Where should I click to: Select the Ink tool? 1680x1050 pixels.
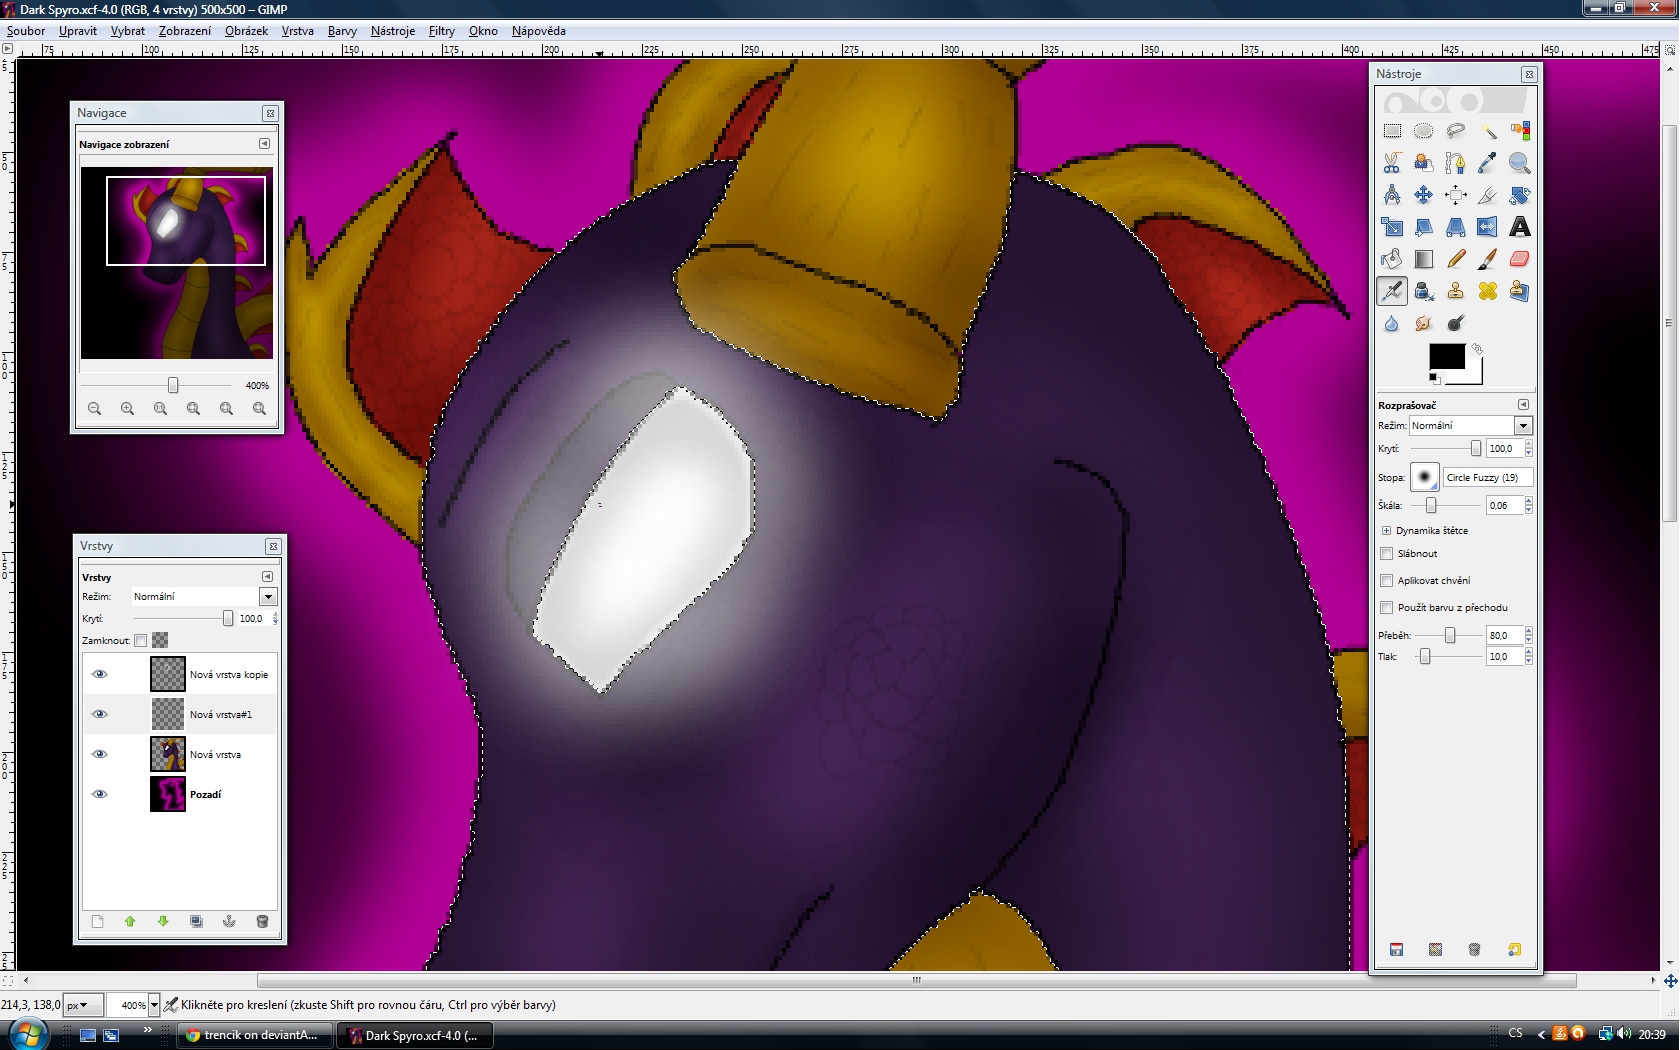1424,291
